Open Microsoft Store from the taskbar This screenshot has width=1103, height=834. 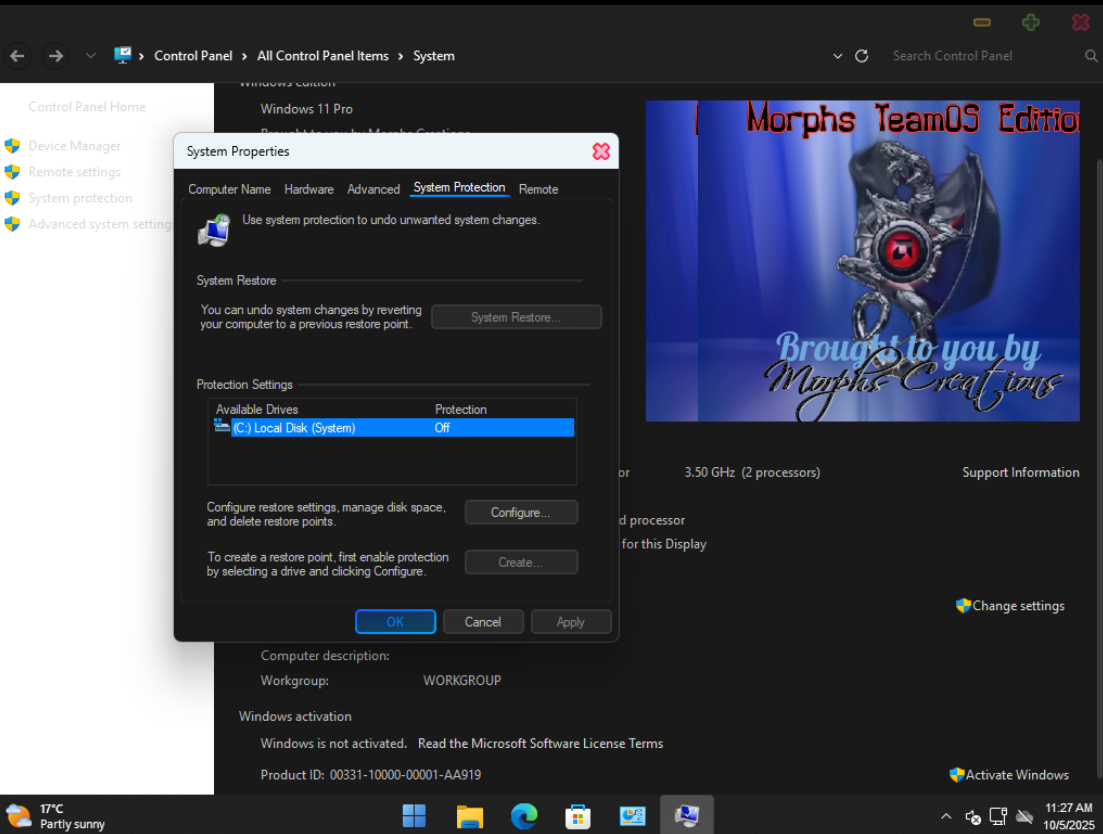pyautogui.click(x=578, y=816)
